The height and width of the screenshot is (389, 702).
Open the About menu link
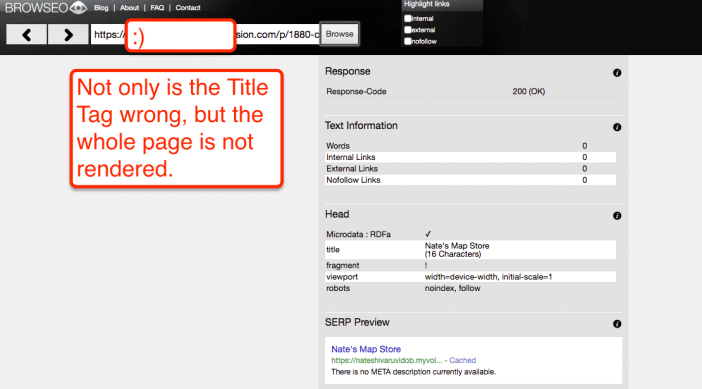pos(129,8)
